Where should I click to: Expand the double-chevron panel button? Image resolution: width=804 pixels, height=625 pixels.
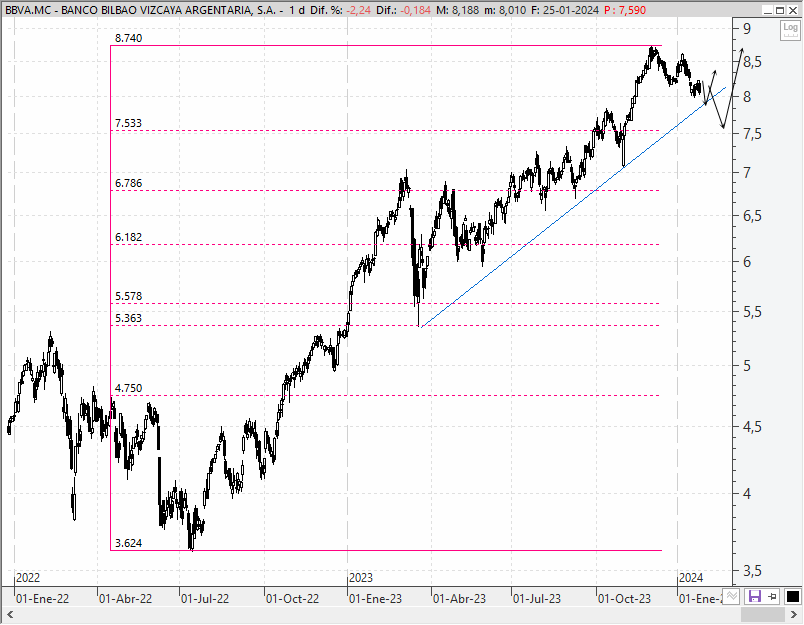pos(732,596)
